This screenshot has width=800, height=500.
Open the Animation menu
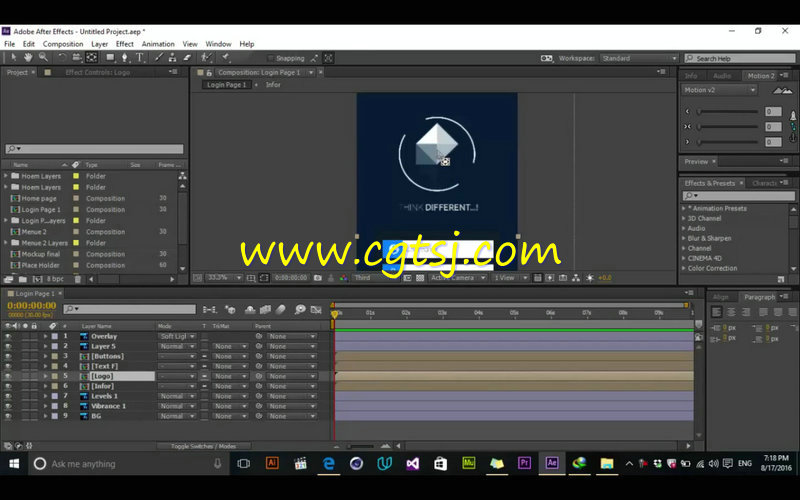tap(158, 44)
